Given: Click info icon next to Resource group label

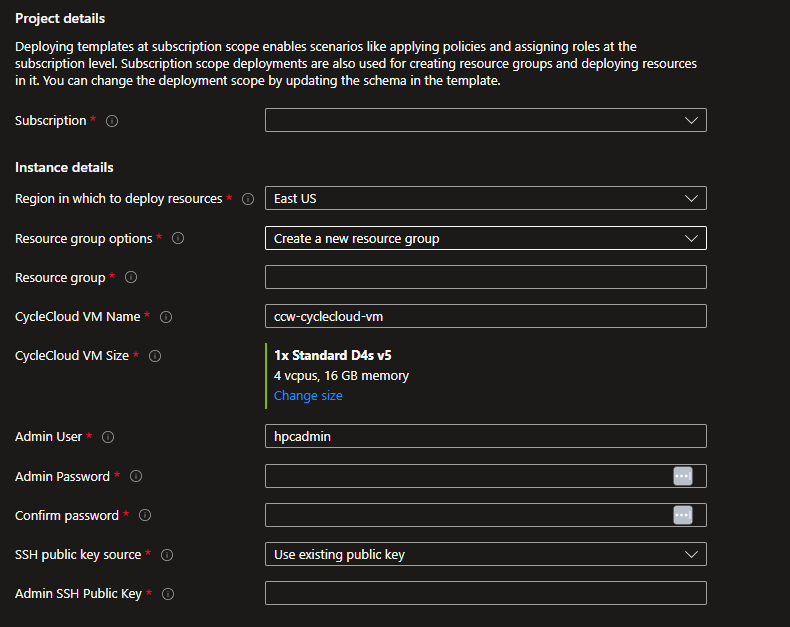Looking at the screenshot, I should pyautogui.click(x=131, y=277).
